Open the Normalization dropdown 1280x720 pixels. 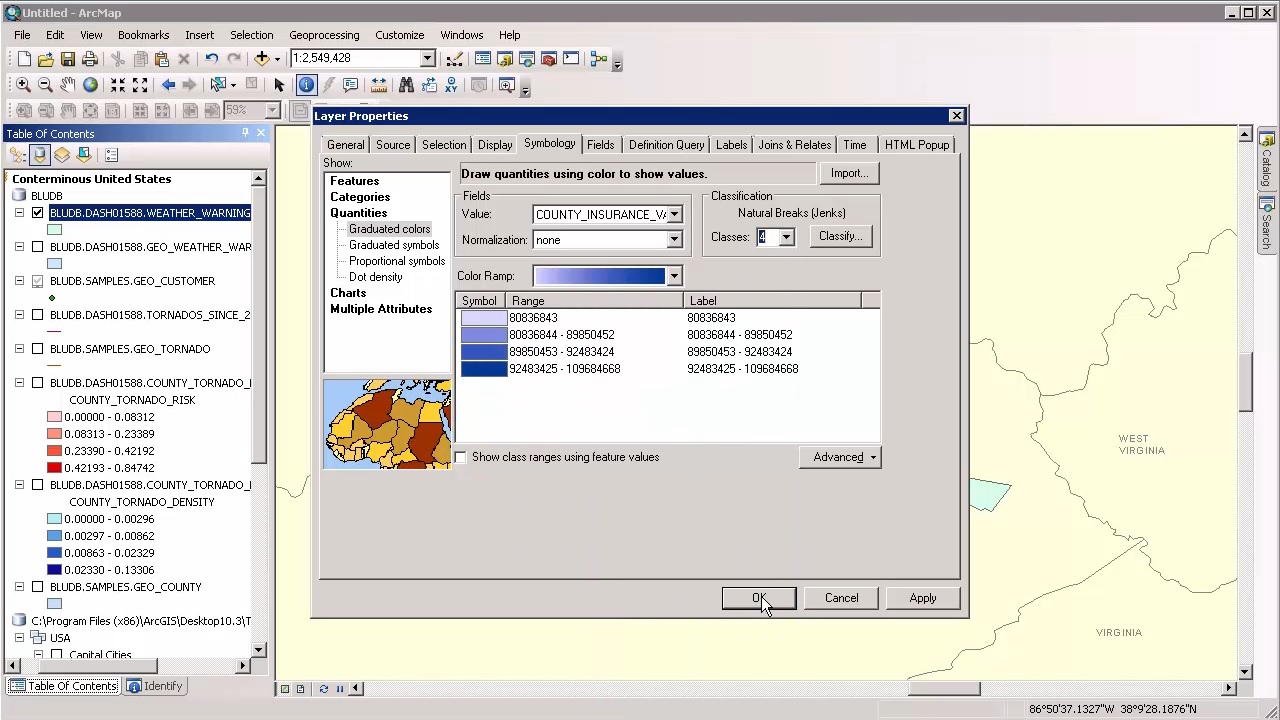point(674,240)
